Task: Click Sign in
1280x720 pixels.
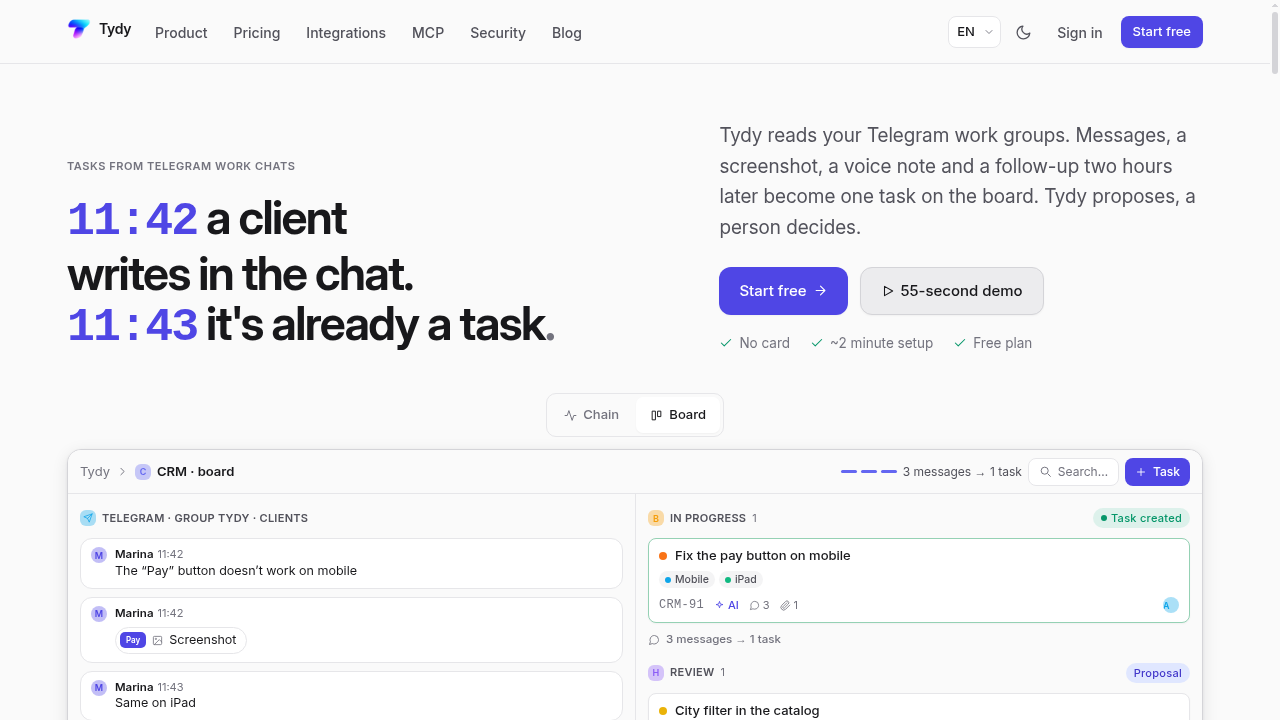Action: 1080,33
